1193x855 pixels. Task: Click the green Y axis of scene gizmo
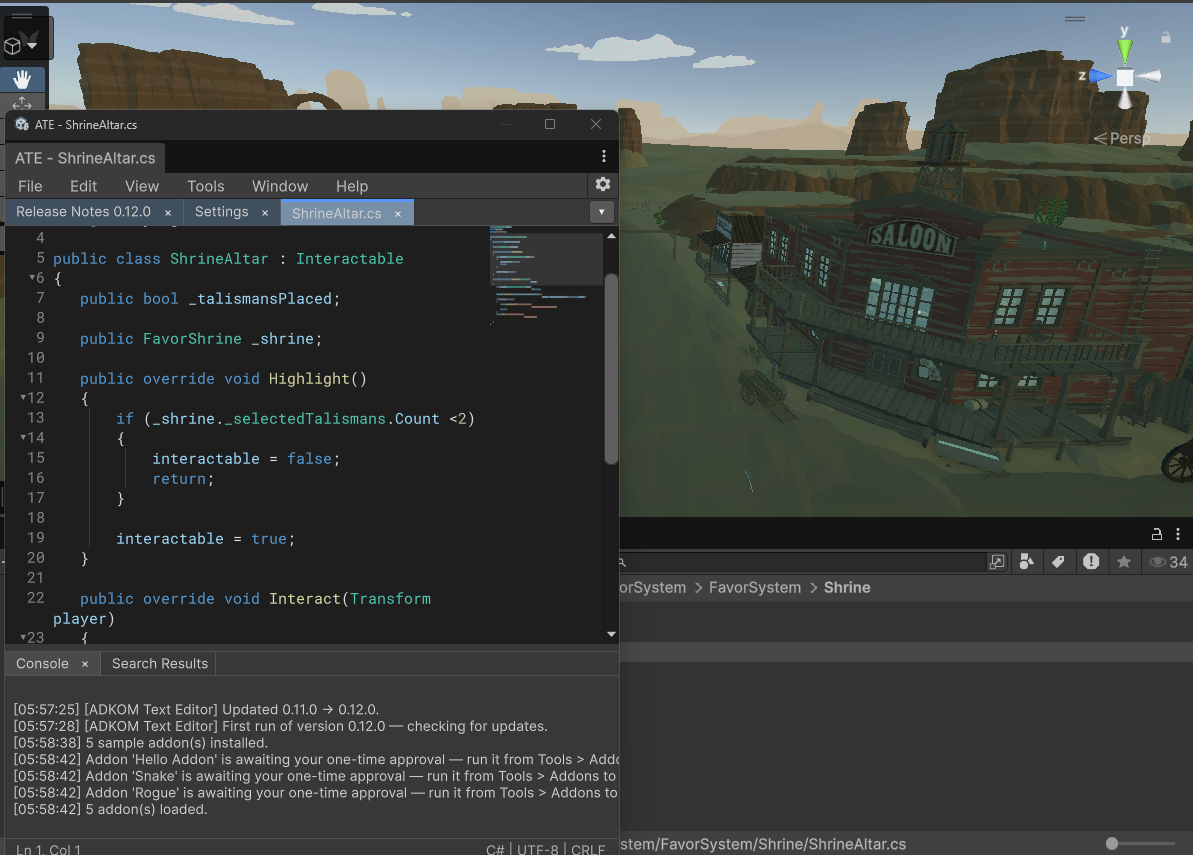click(x=1125, y=49)
